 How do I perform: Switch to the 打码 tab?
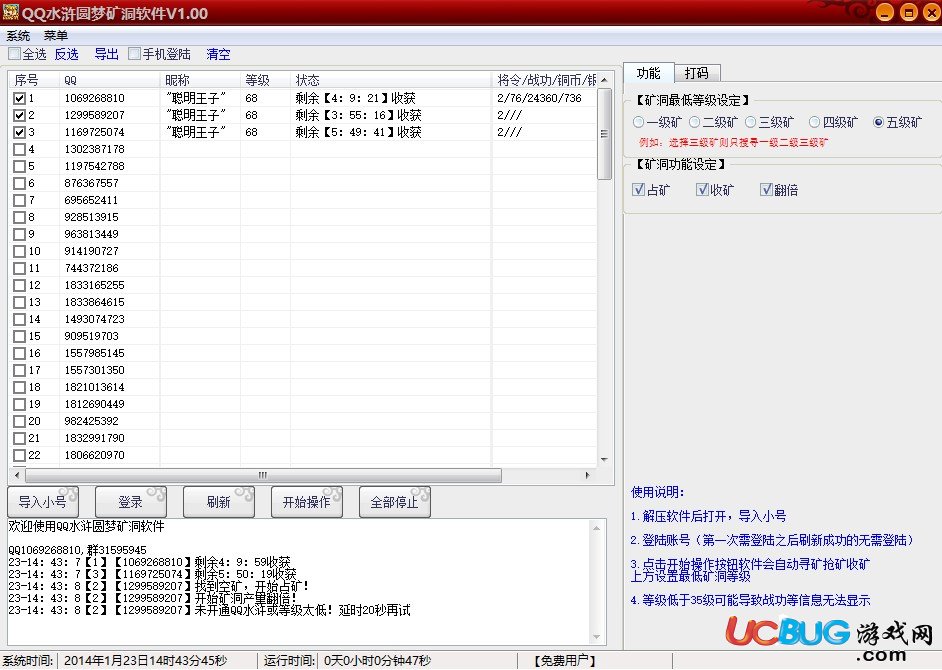[x=697, y=73]
